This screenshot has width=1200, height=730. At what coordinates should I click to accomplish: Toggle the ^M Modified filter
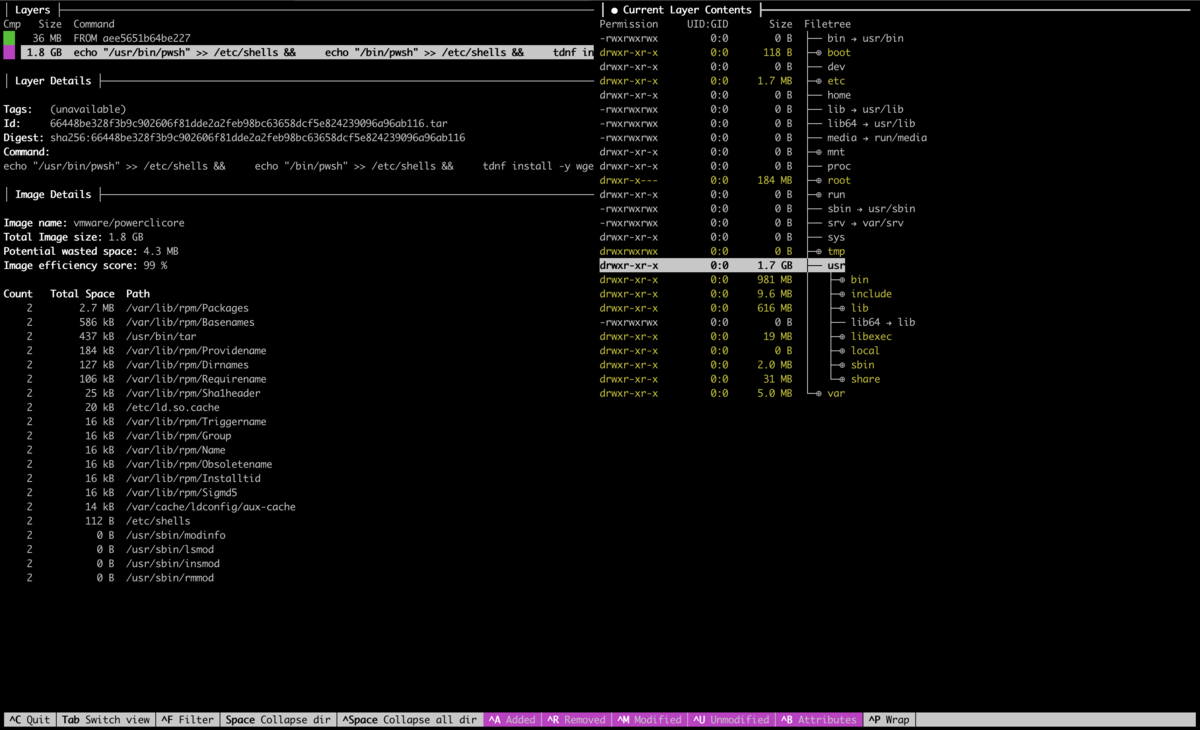coord(649,720)
